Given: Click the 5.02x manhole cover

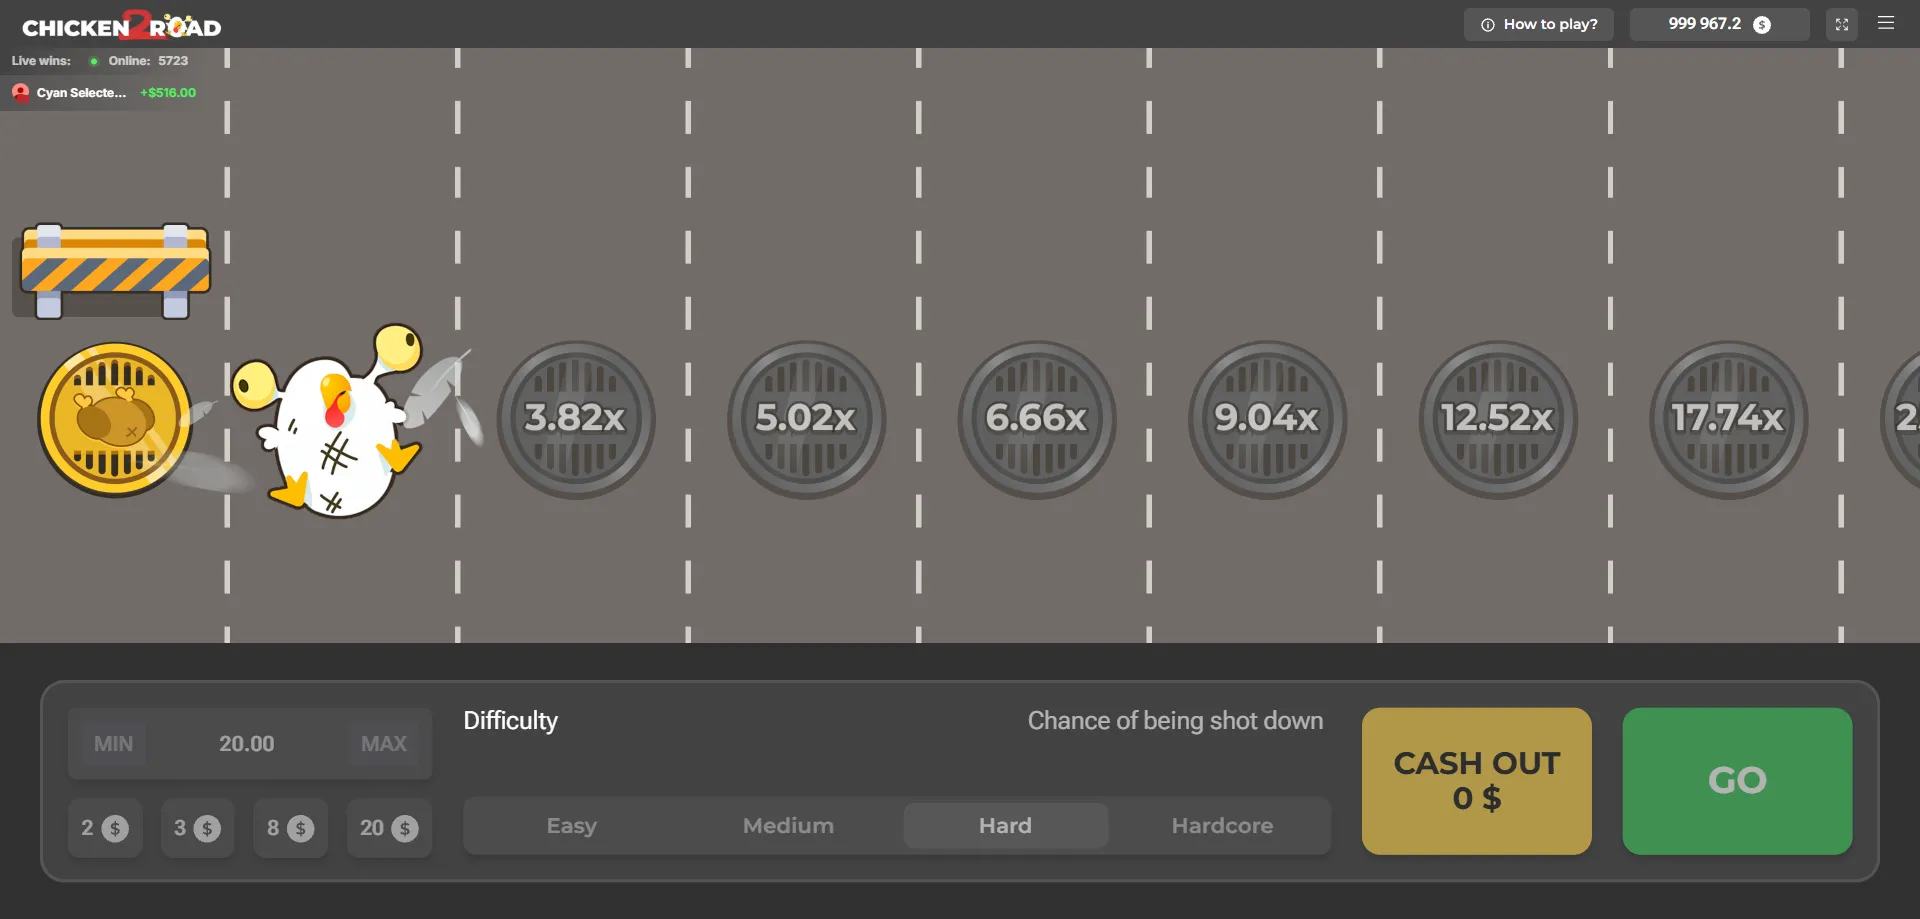Looking at the screenshot, I should (x=806, y=419).
